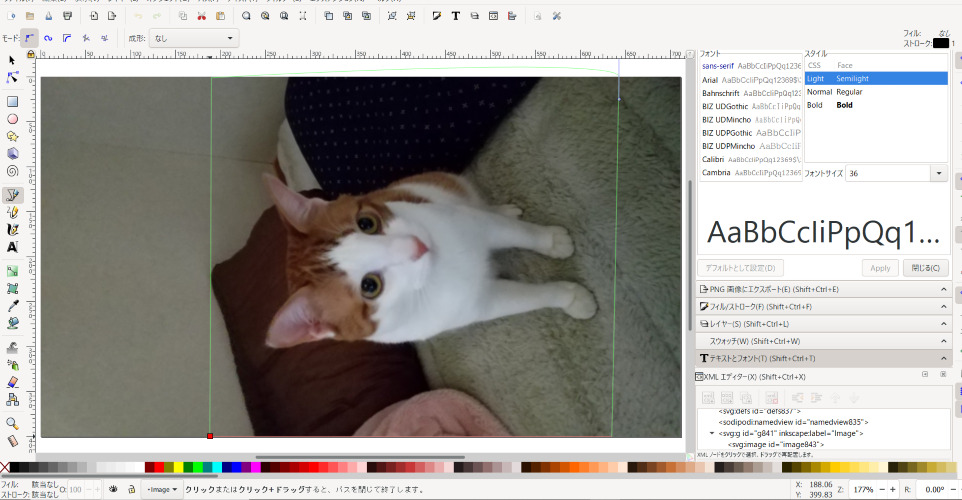Select the 3D box tool

12,153
